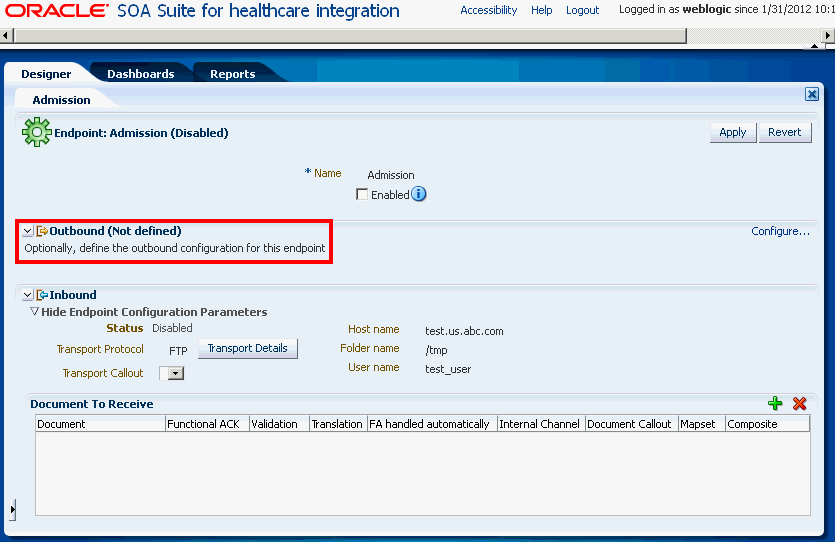
Task: Open Transport Details
Action: pyautogui.click(x=248, y=348)
